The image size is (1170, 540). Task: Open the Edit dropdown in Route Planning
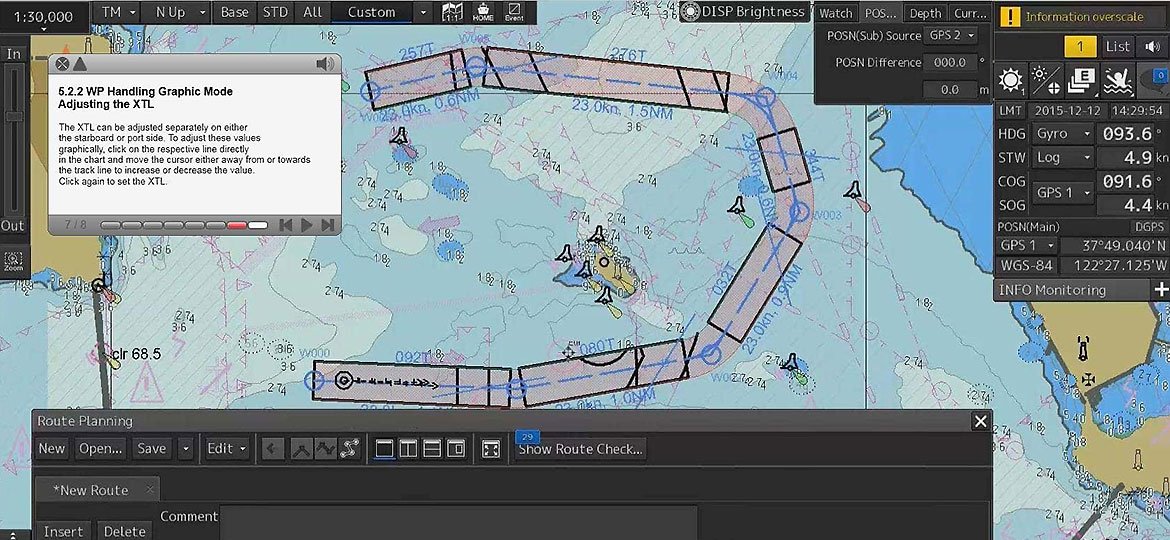227,449
